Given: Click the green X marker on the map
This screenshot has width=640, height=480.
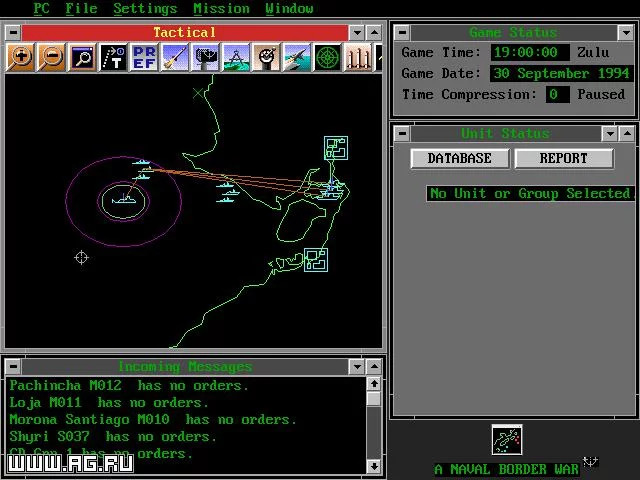Looking at the screenshot, I should click(198, 93).
